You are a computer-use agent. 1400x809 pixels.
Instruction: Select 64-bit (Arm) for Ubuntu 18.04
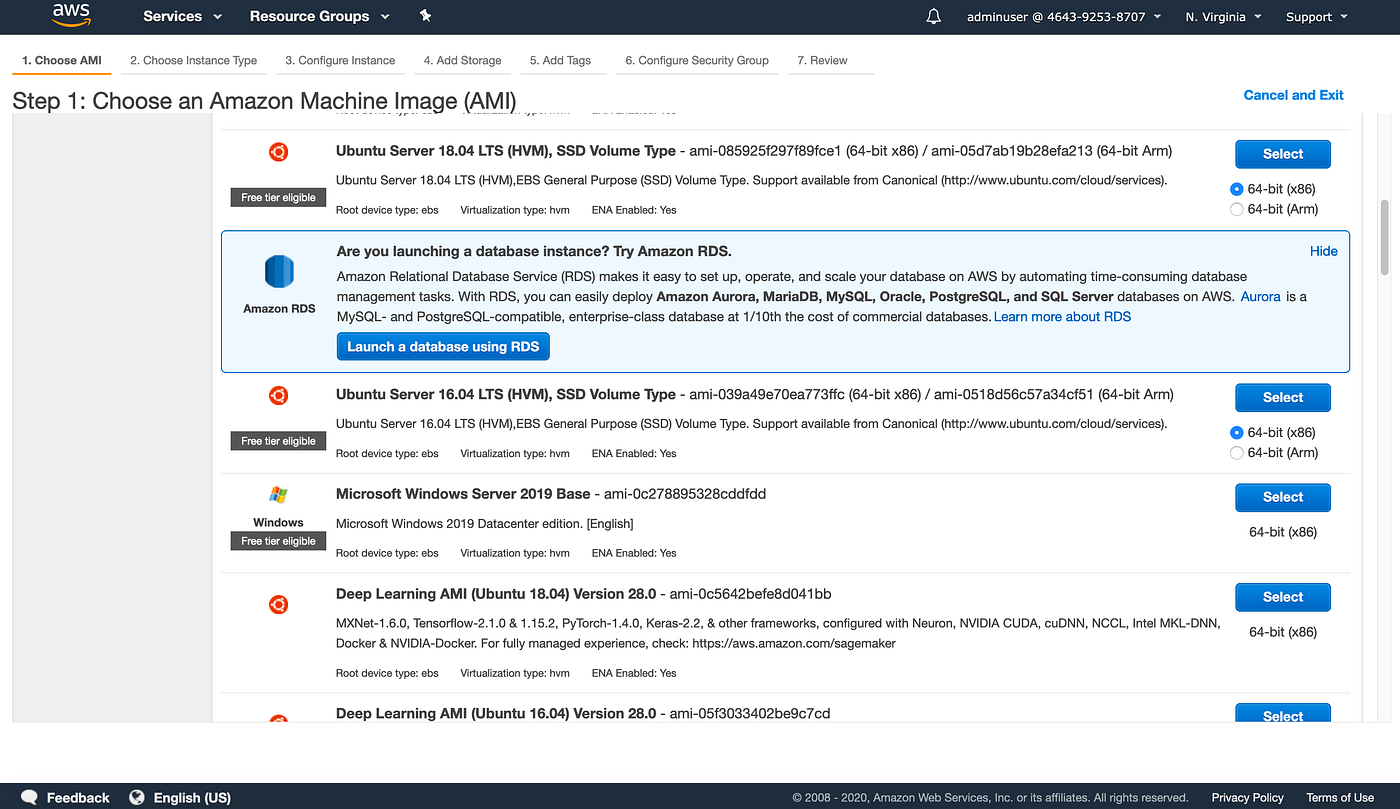tap(1236, 208)
